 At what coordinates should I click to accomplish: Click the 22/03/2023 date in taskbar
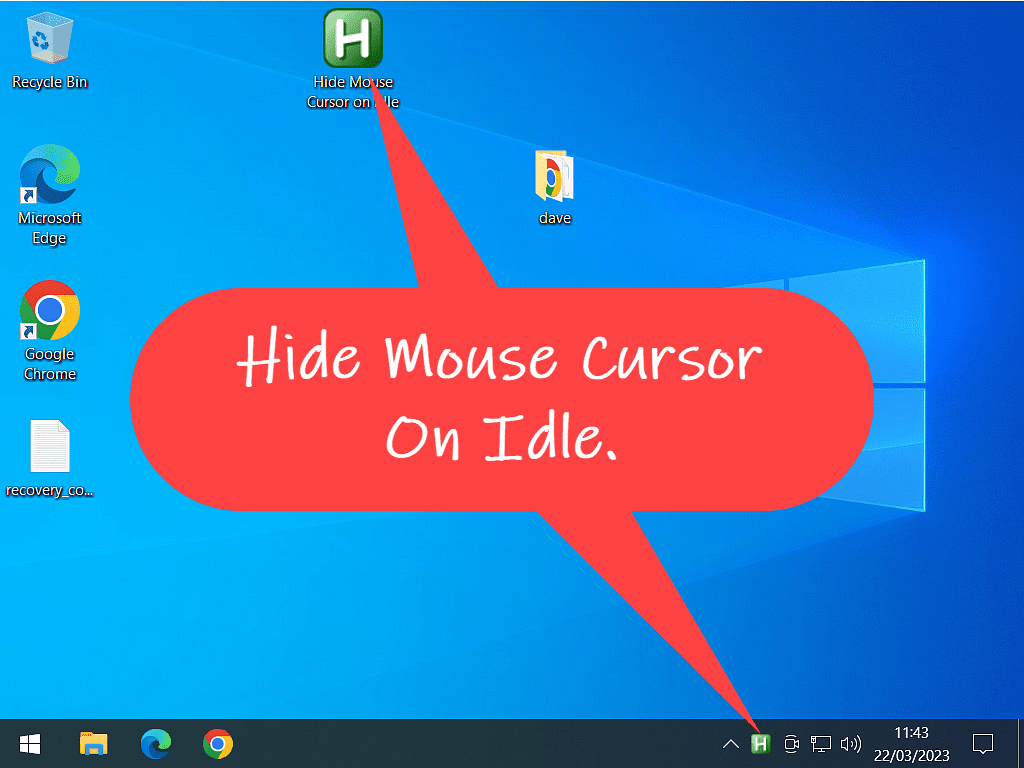[911, 754]
